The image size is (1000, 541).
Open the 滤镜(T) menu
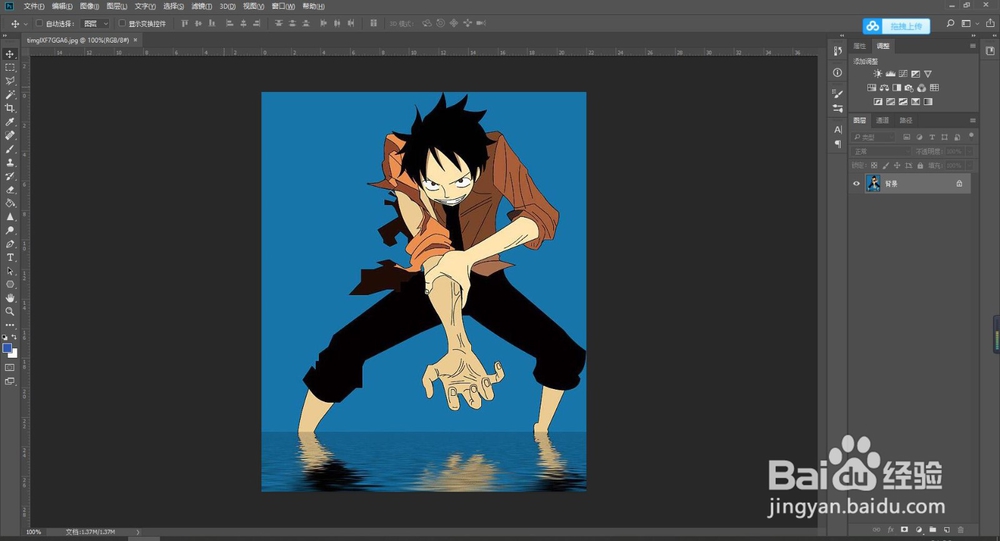pos(202,6)
